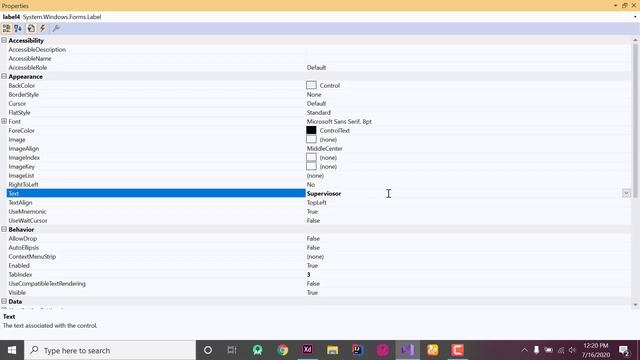640x360 pixels.
Task: Open Properties window options dropdown arrow
Action: pyautogui.click(x=616, y=6)
